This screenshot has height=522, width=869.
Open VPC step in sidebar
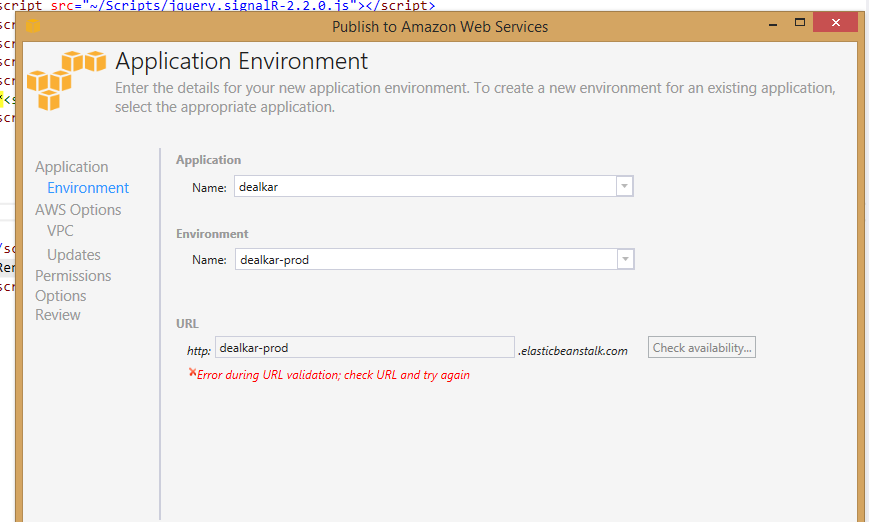[x=60, y=231]
